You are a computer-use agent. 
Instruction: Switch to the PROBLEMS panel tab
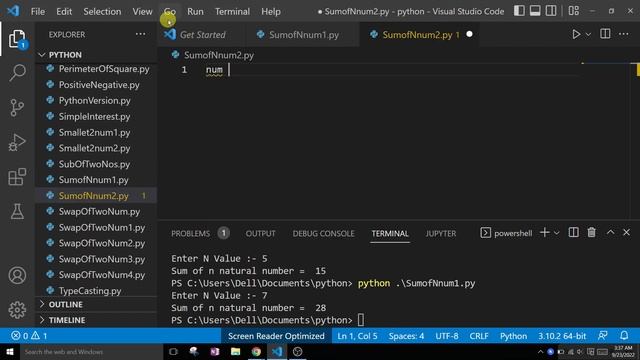point(190,233)
